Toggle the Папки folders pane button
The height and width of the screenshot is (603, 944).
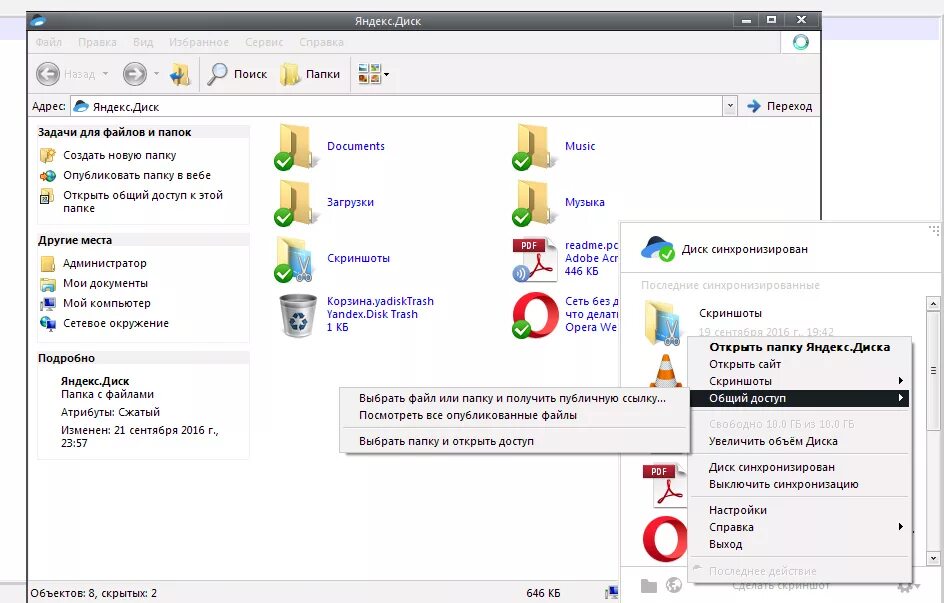tap(311, 74)
